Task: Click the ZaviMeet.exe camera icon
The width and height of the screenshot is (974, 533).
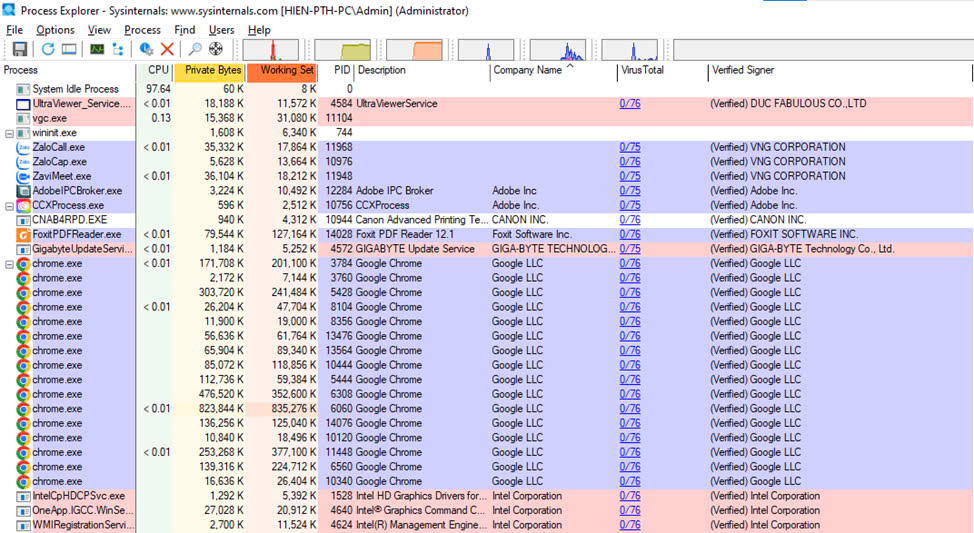Action: tap(23, 176)
